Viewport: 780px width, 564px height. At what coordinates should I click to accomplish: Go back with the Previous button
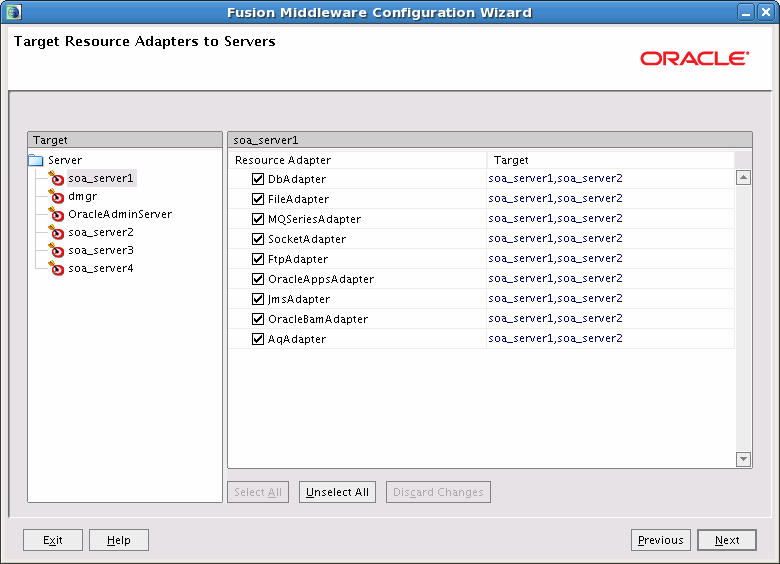[661, 540]
